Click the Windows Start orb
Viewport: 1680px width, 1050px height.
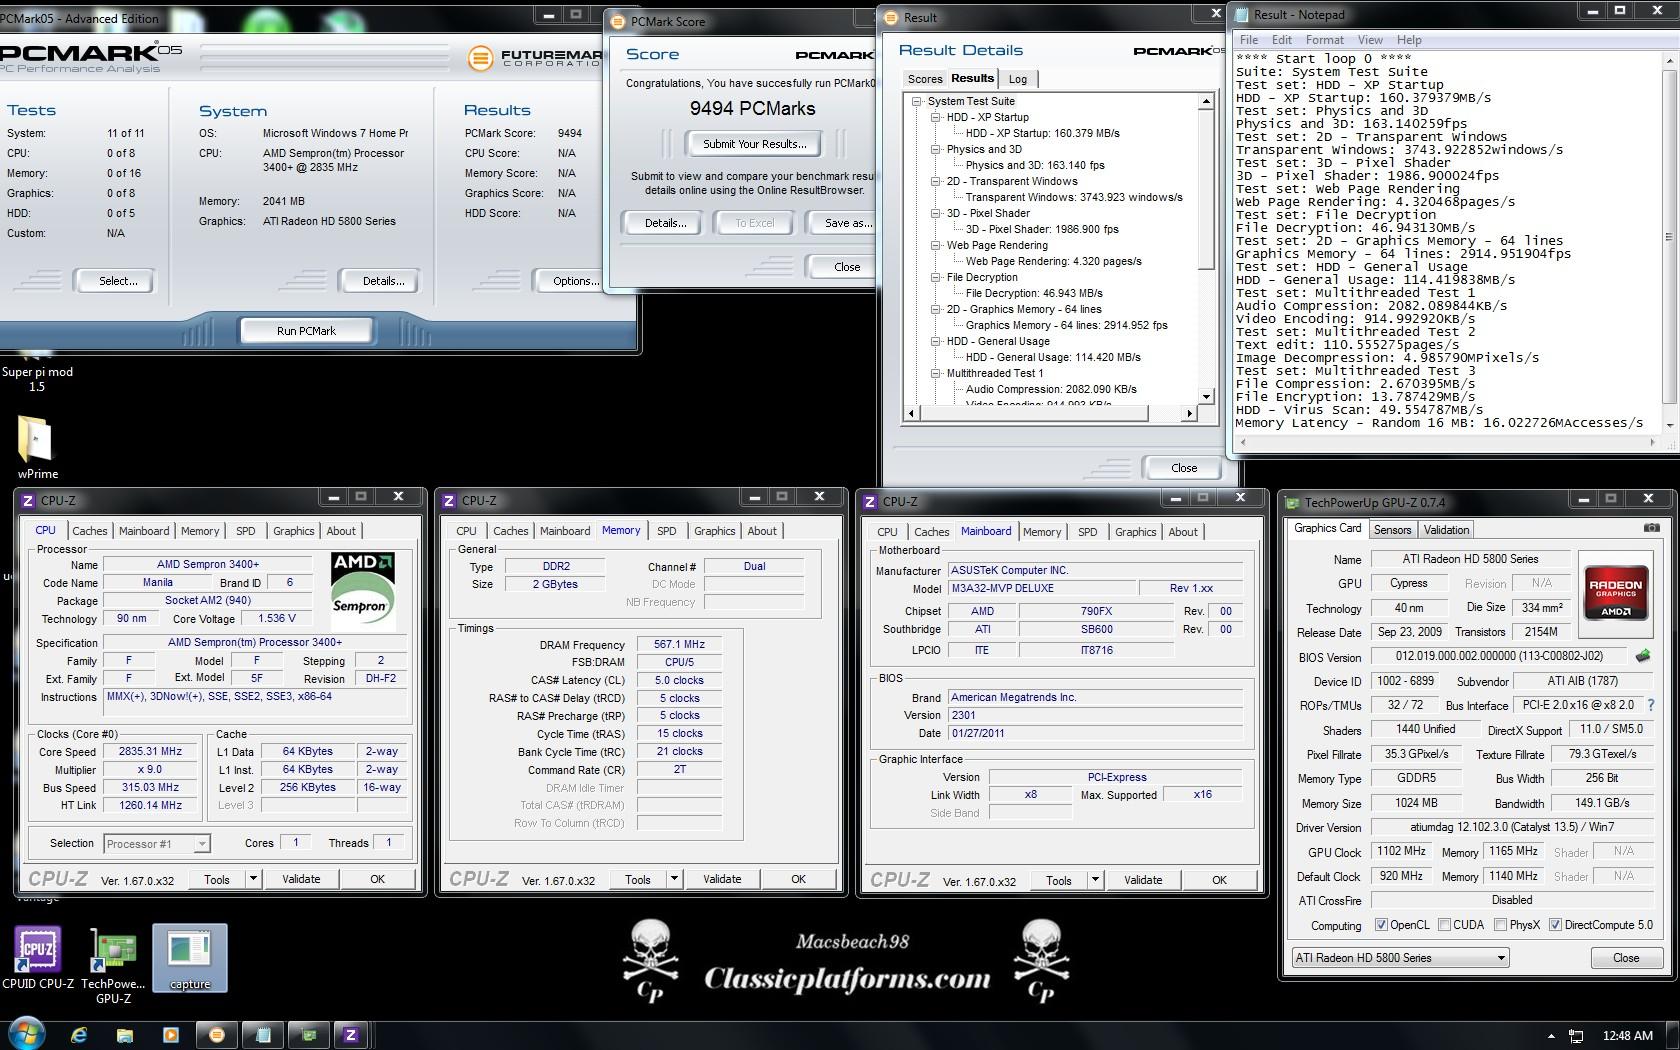coord(27,1034)
